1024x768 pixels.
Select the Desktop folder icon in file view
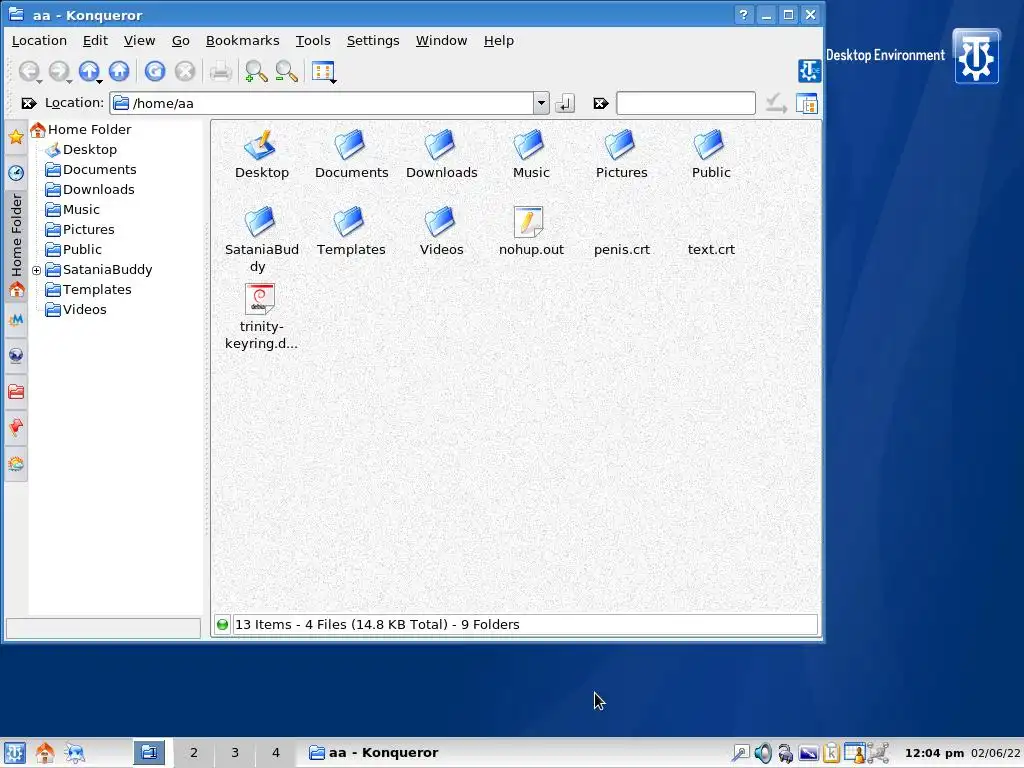(261, 155)
